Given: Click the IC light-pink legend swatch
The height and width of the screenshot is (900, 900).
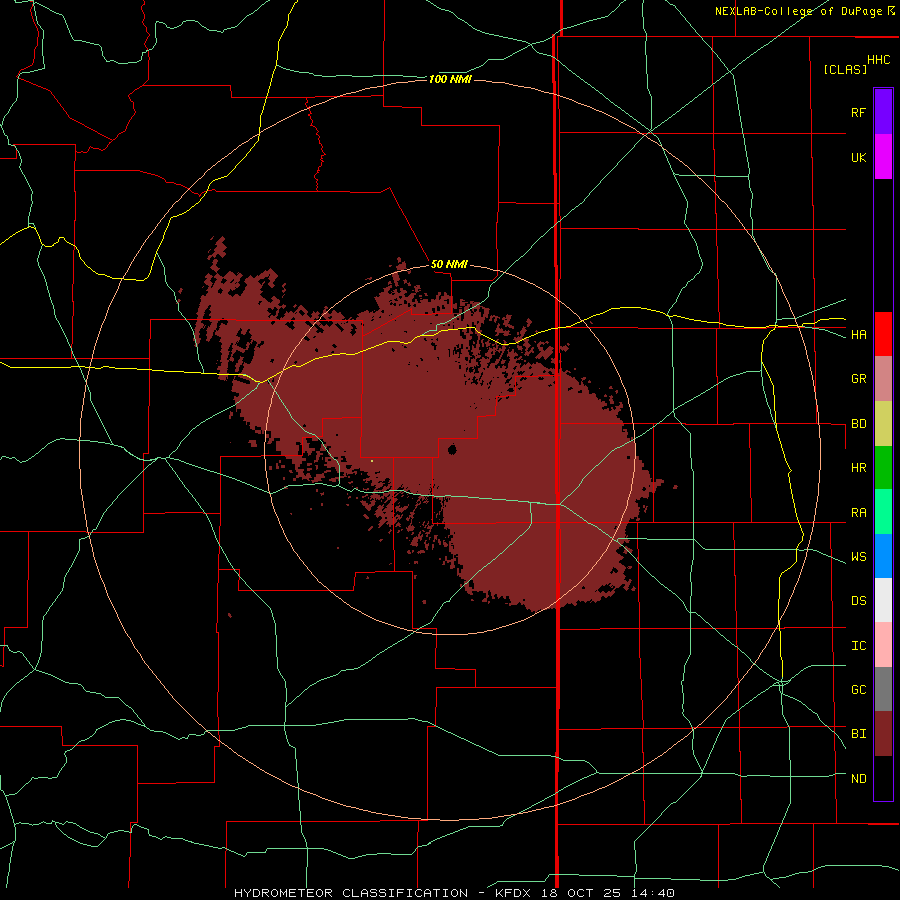Looking at the screenshot, I should pos(883,645).
